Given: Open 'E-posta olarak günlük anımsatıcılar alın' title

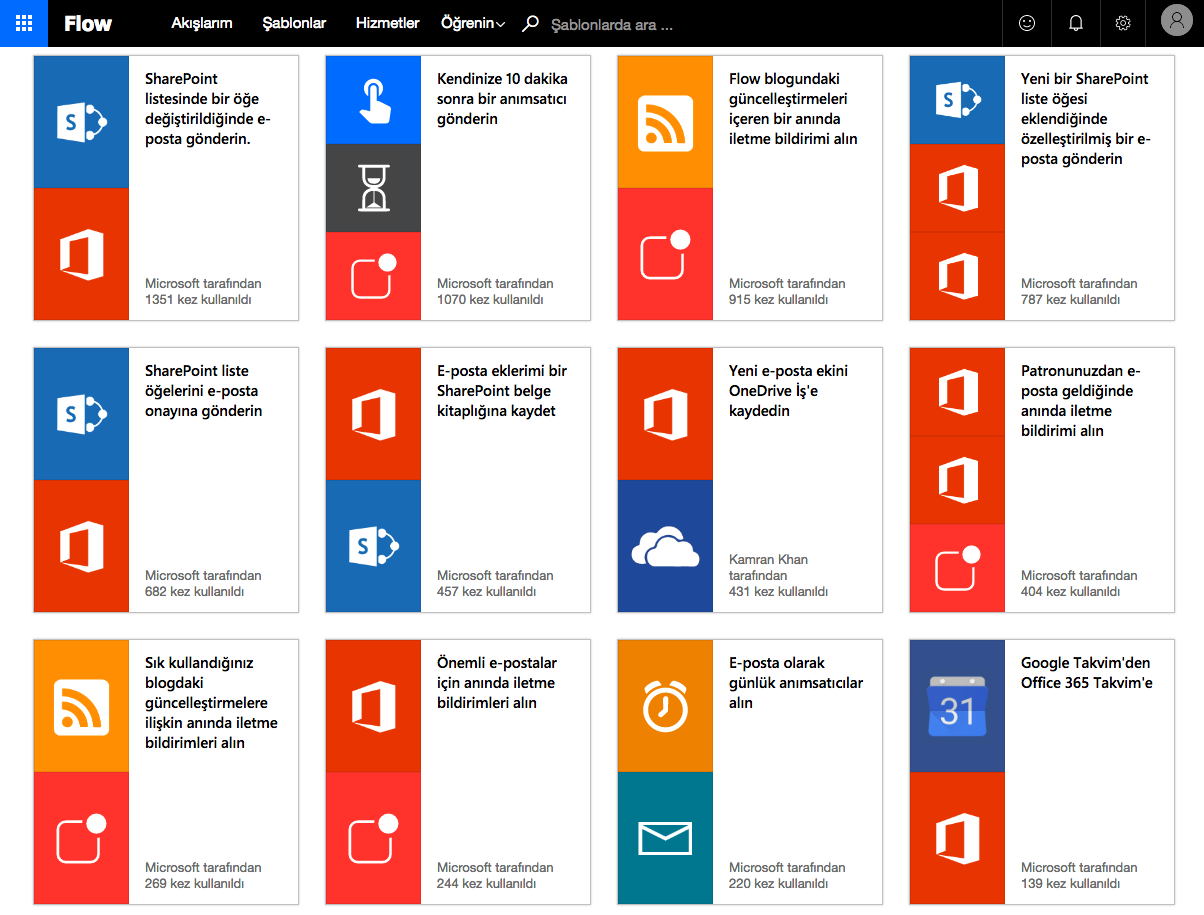Looking at the screenshot, I should point(796,683).
